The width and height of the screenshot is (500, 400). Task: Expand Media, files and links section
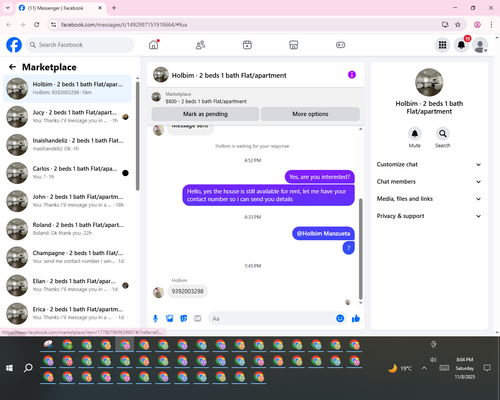point(429,199)
